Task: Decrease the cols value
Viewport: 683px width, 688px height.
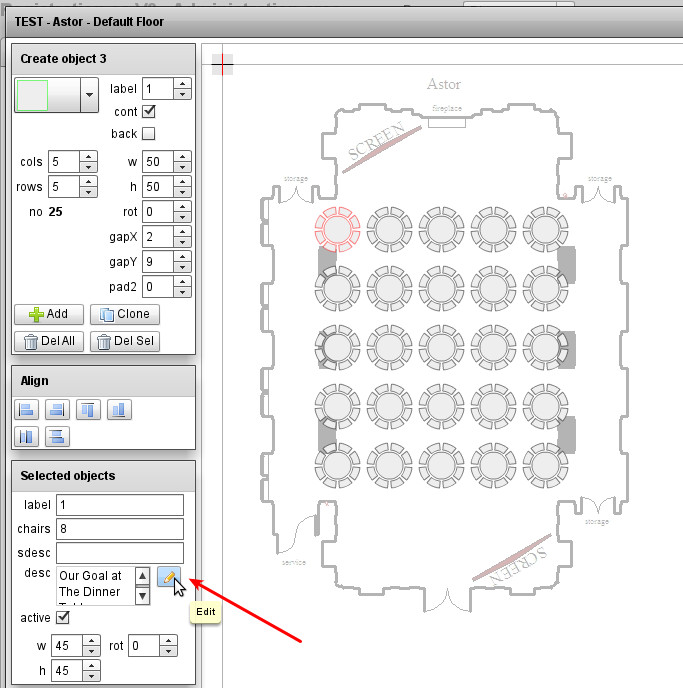Action: click(89, 167)
